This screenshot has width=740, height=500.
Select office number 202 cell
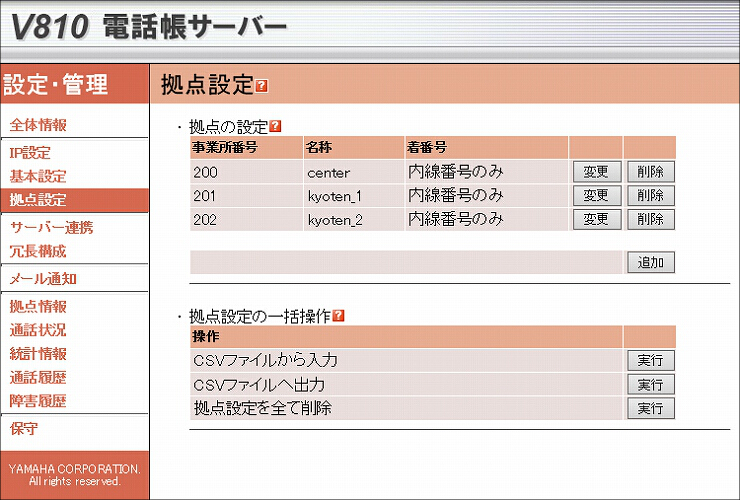click(246, 219)
